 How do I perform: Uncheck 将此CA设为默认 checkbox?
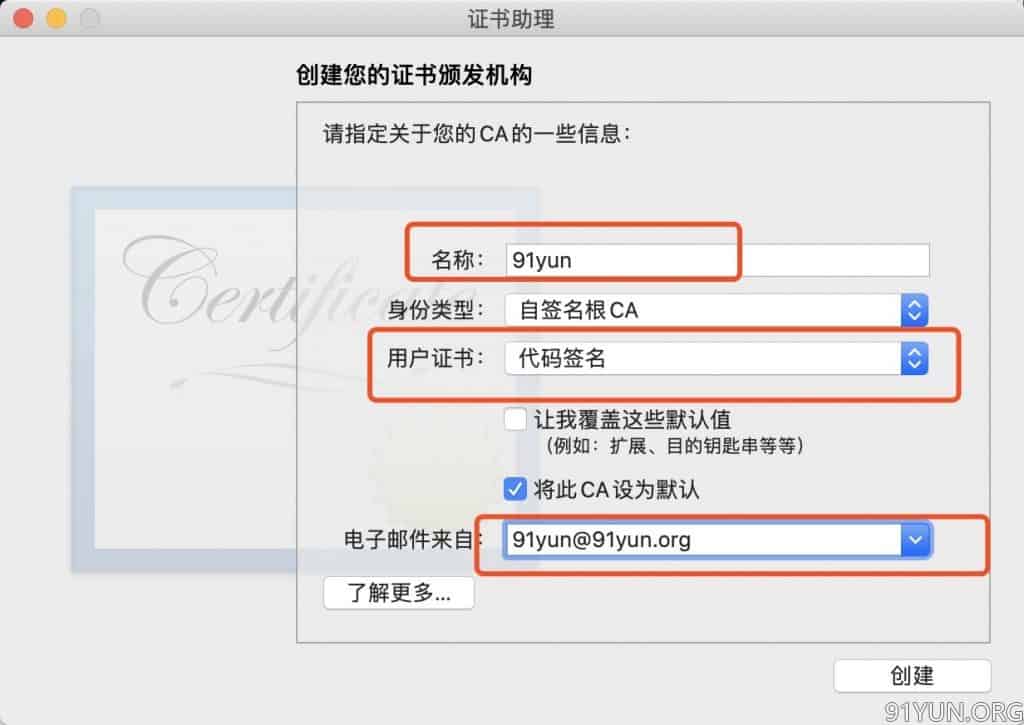(x=515, y=489)
